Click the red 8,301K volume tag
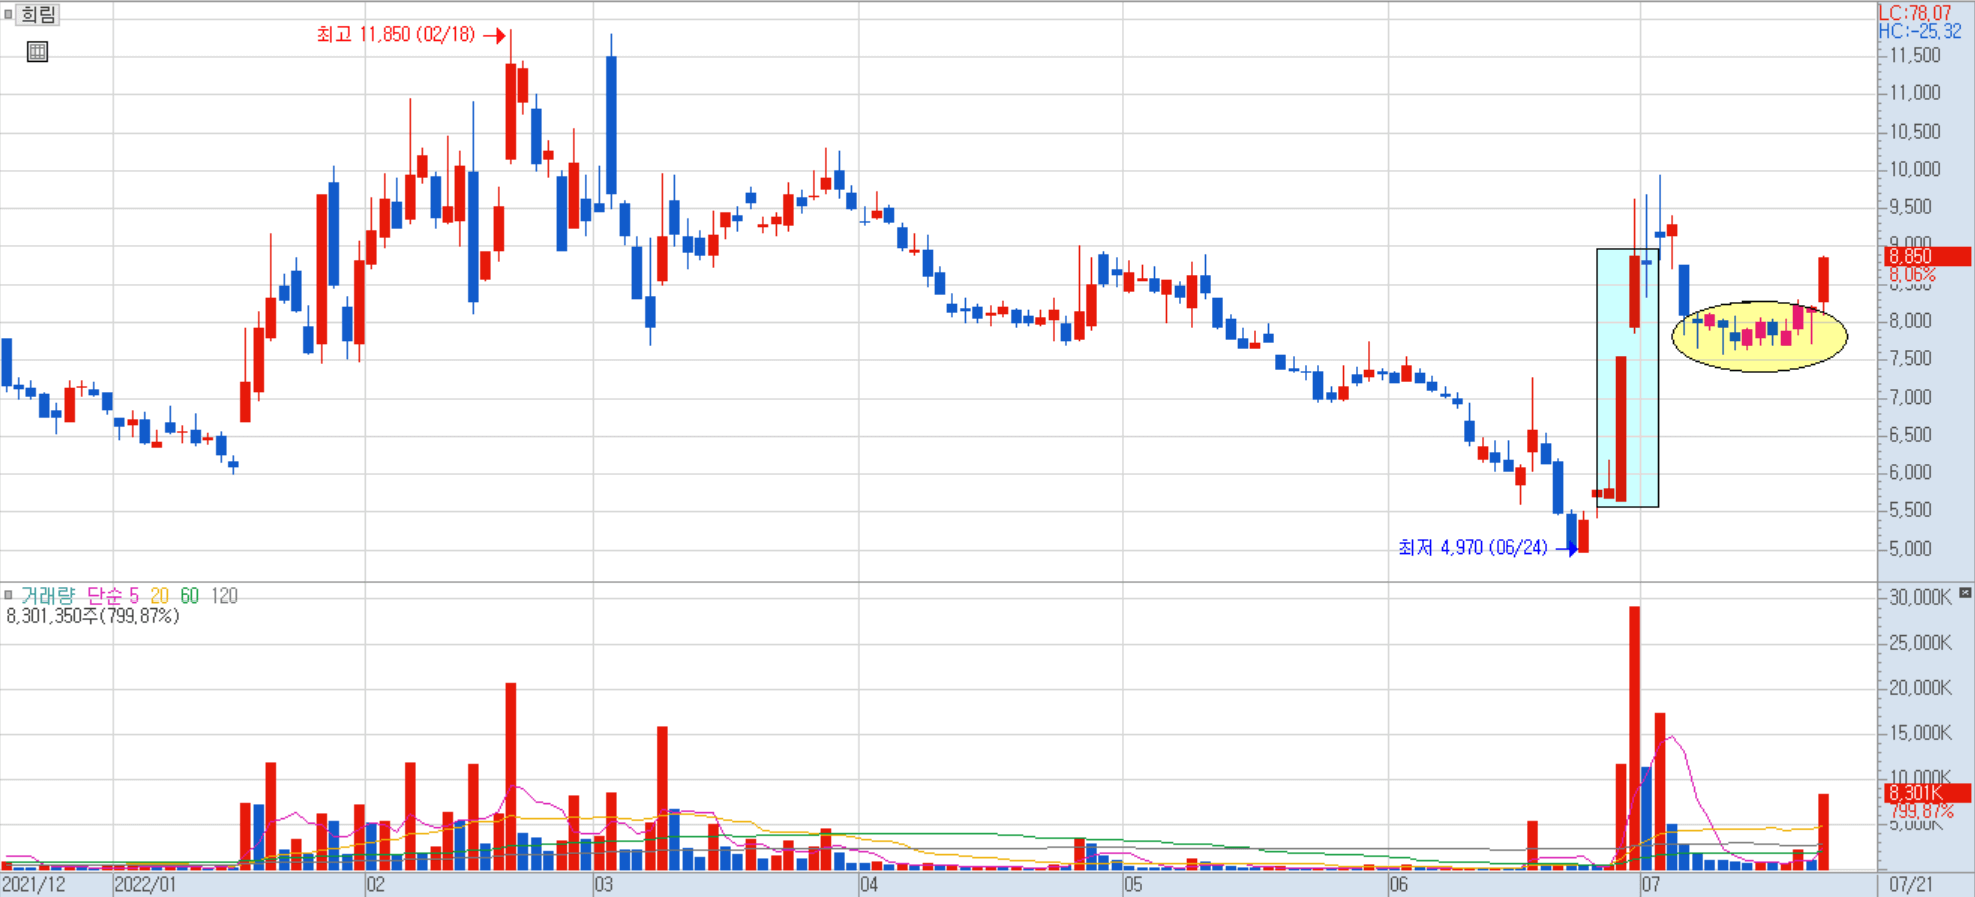The image size is (1975, 897). point(1928,793)
